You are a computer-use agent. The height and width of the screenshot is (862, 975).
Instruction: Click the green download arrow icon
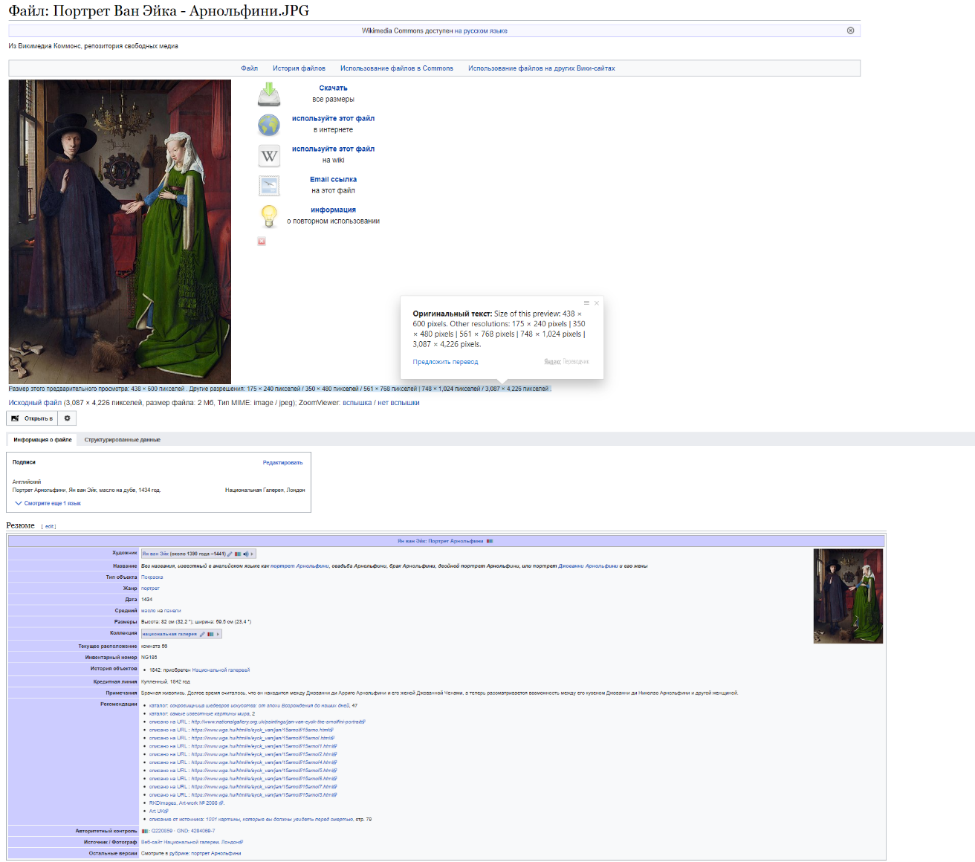[269, 94]
